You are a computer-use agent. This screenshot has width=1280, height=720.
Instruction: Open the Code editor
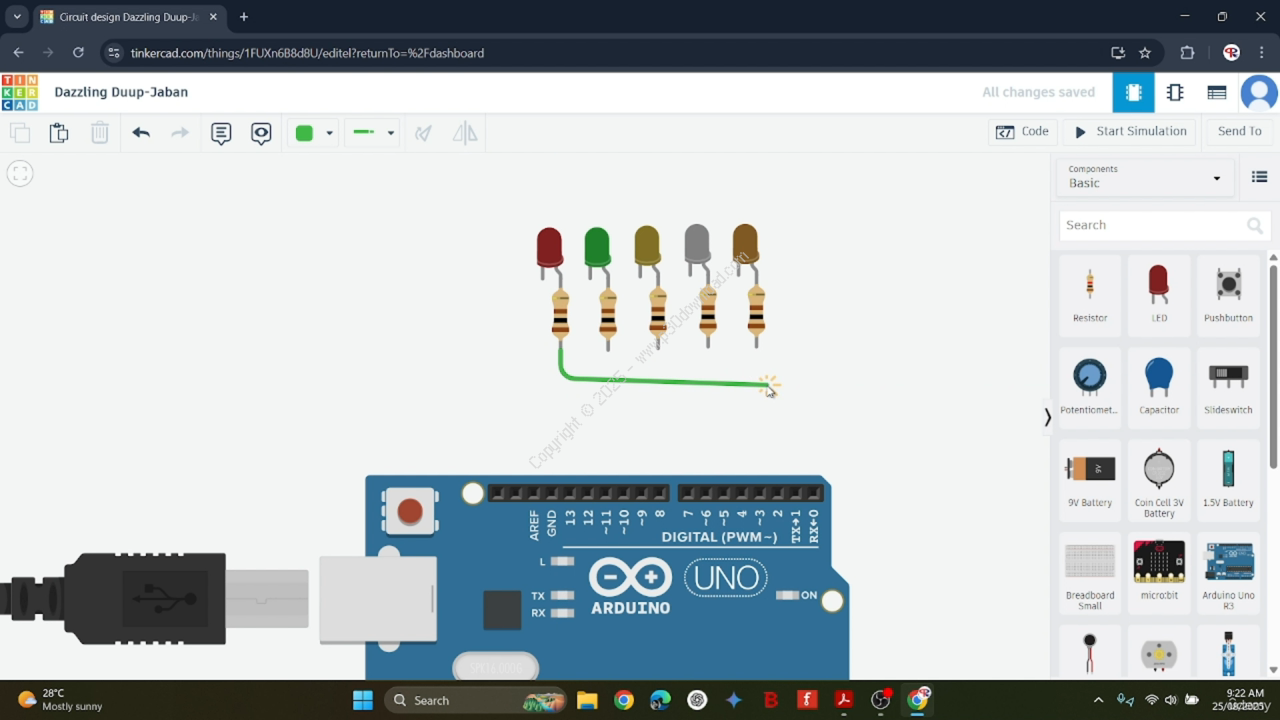[x=1022, y=131]
